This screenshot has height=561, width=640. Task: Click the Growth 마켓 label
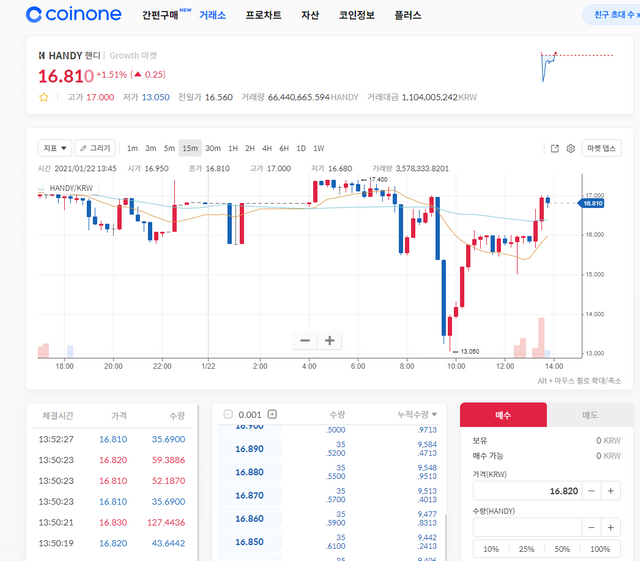click(x=133, y=56)
